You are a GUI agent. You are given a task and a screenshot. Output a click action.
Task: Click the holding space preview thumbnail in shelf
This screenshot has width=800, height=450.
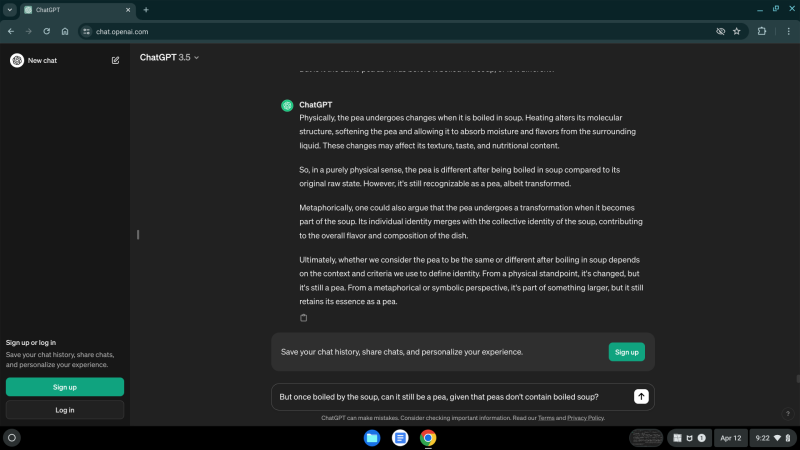point(646,438)
